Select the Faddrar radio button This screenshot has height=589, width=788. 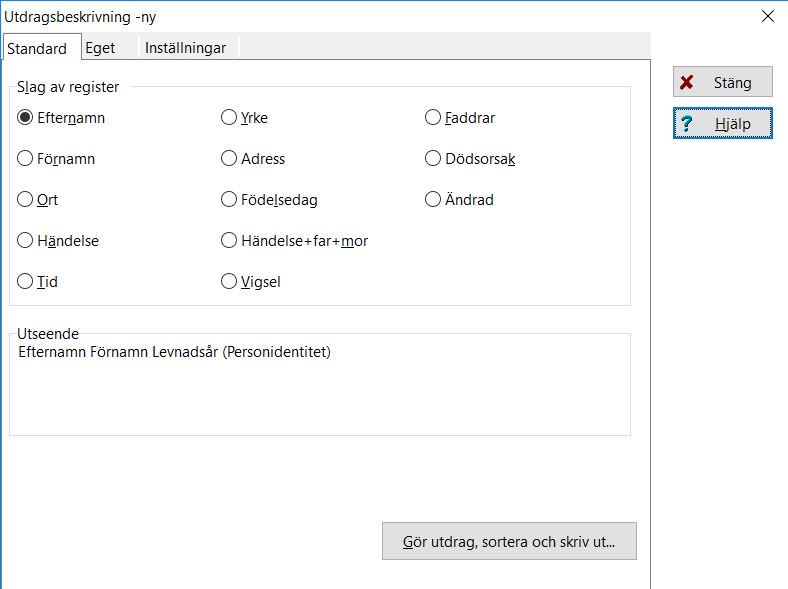pyautogui.click(x=433, y=118)
